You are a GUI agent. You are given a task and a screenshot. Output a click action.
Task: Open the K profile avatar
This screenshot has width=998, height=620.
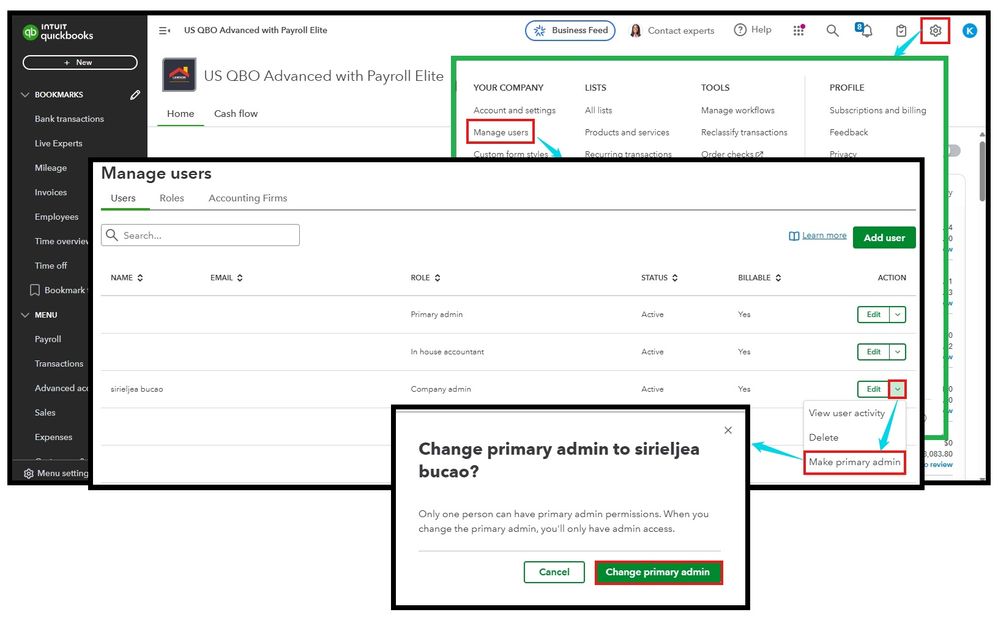[x=969, y=31]
